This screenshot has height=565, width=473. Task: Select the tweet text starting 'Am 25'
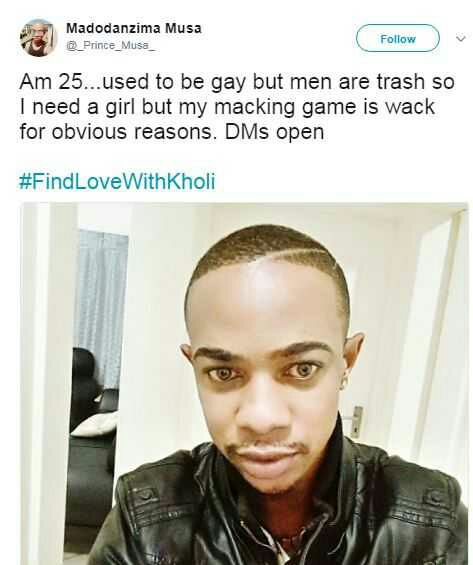(237, 107)
